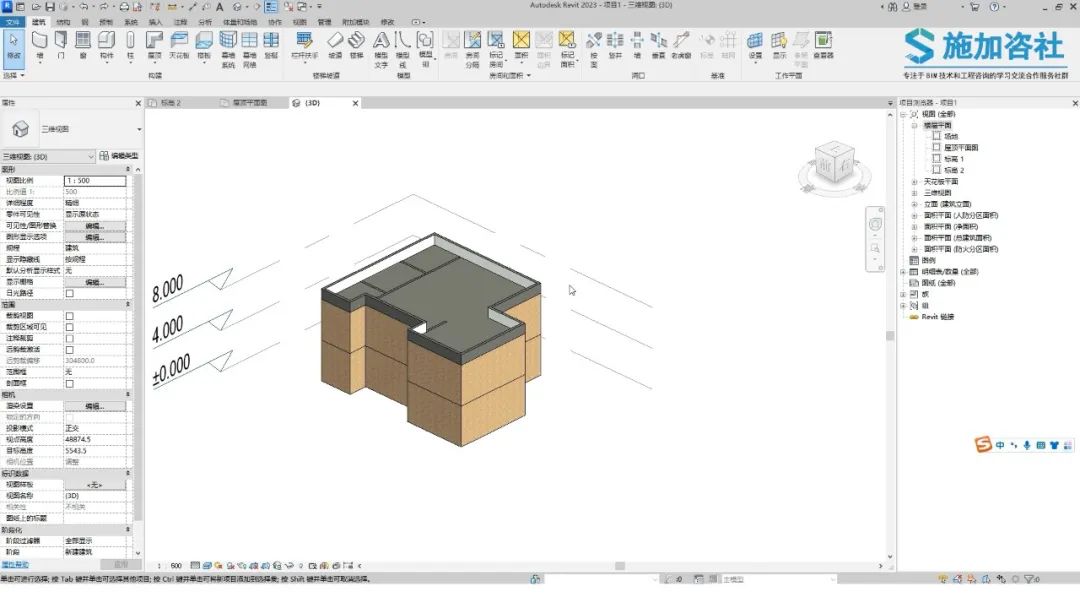Switch to the 结构 ribbon tab
This screenshot has width=1080, height=608.
[x=63, y=22]
